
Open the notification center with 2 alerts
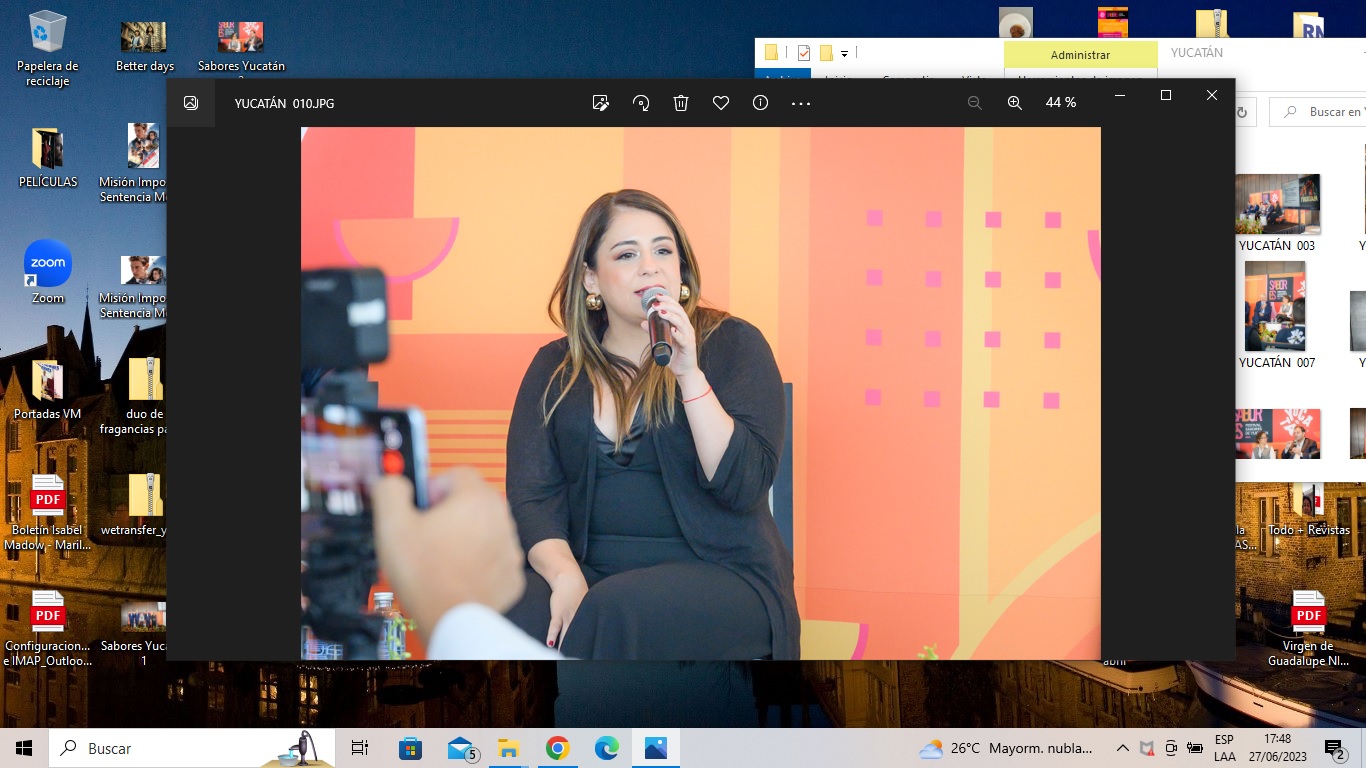(x=1335, y=749)
